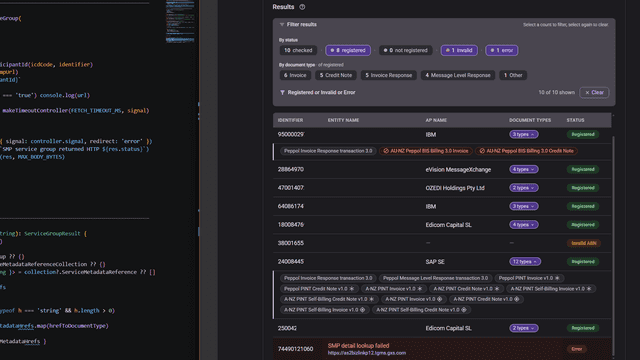
Task: Click the Registered badge for SAP SE row
Action: pyautogui.click(x=583, y=261)
